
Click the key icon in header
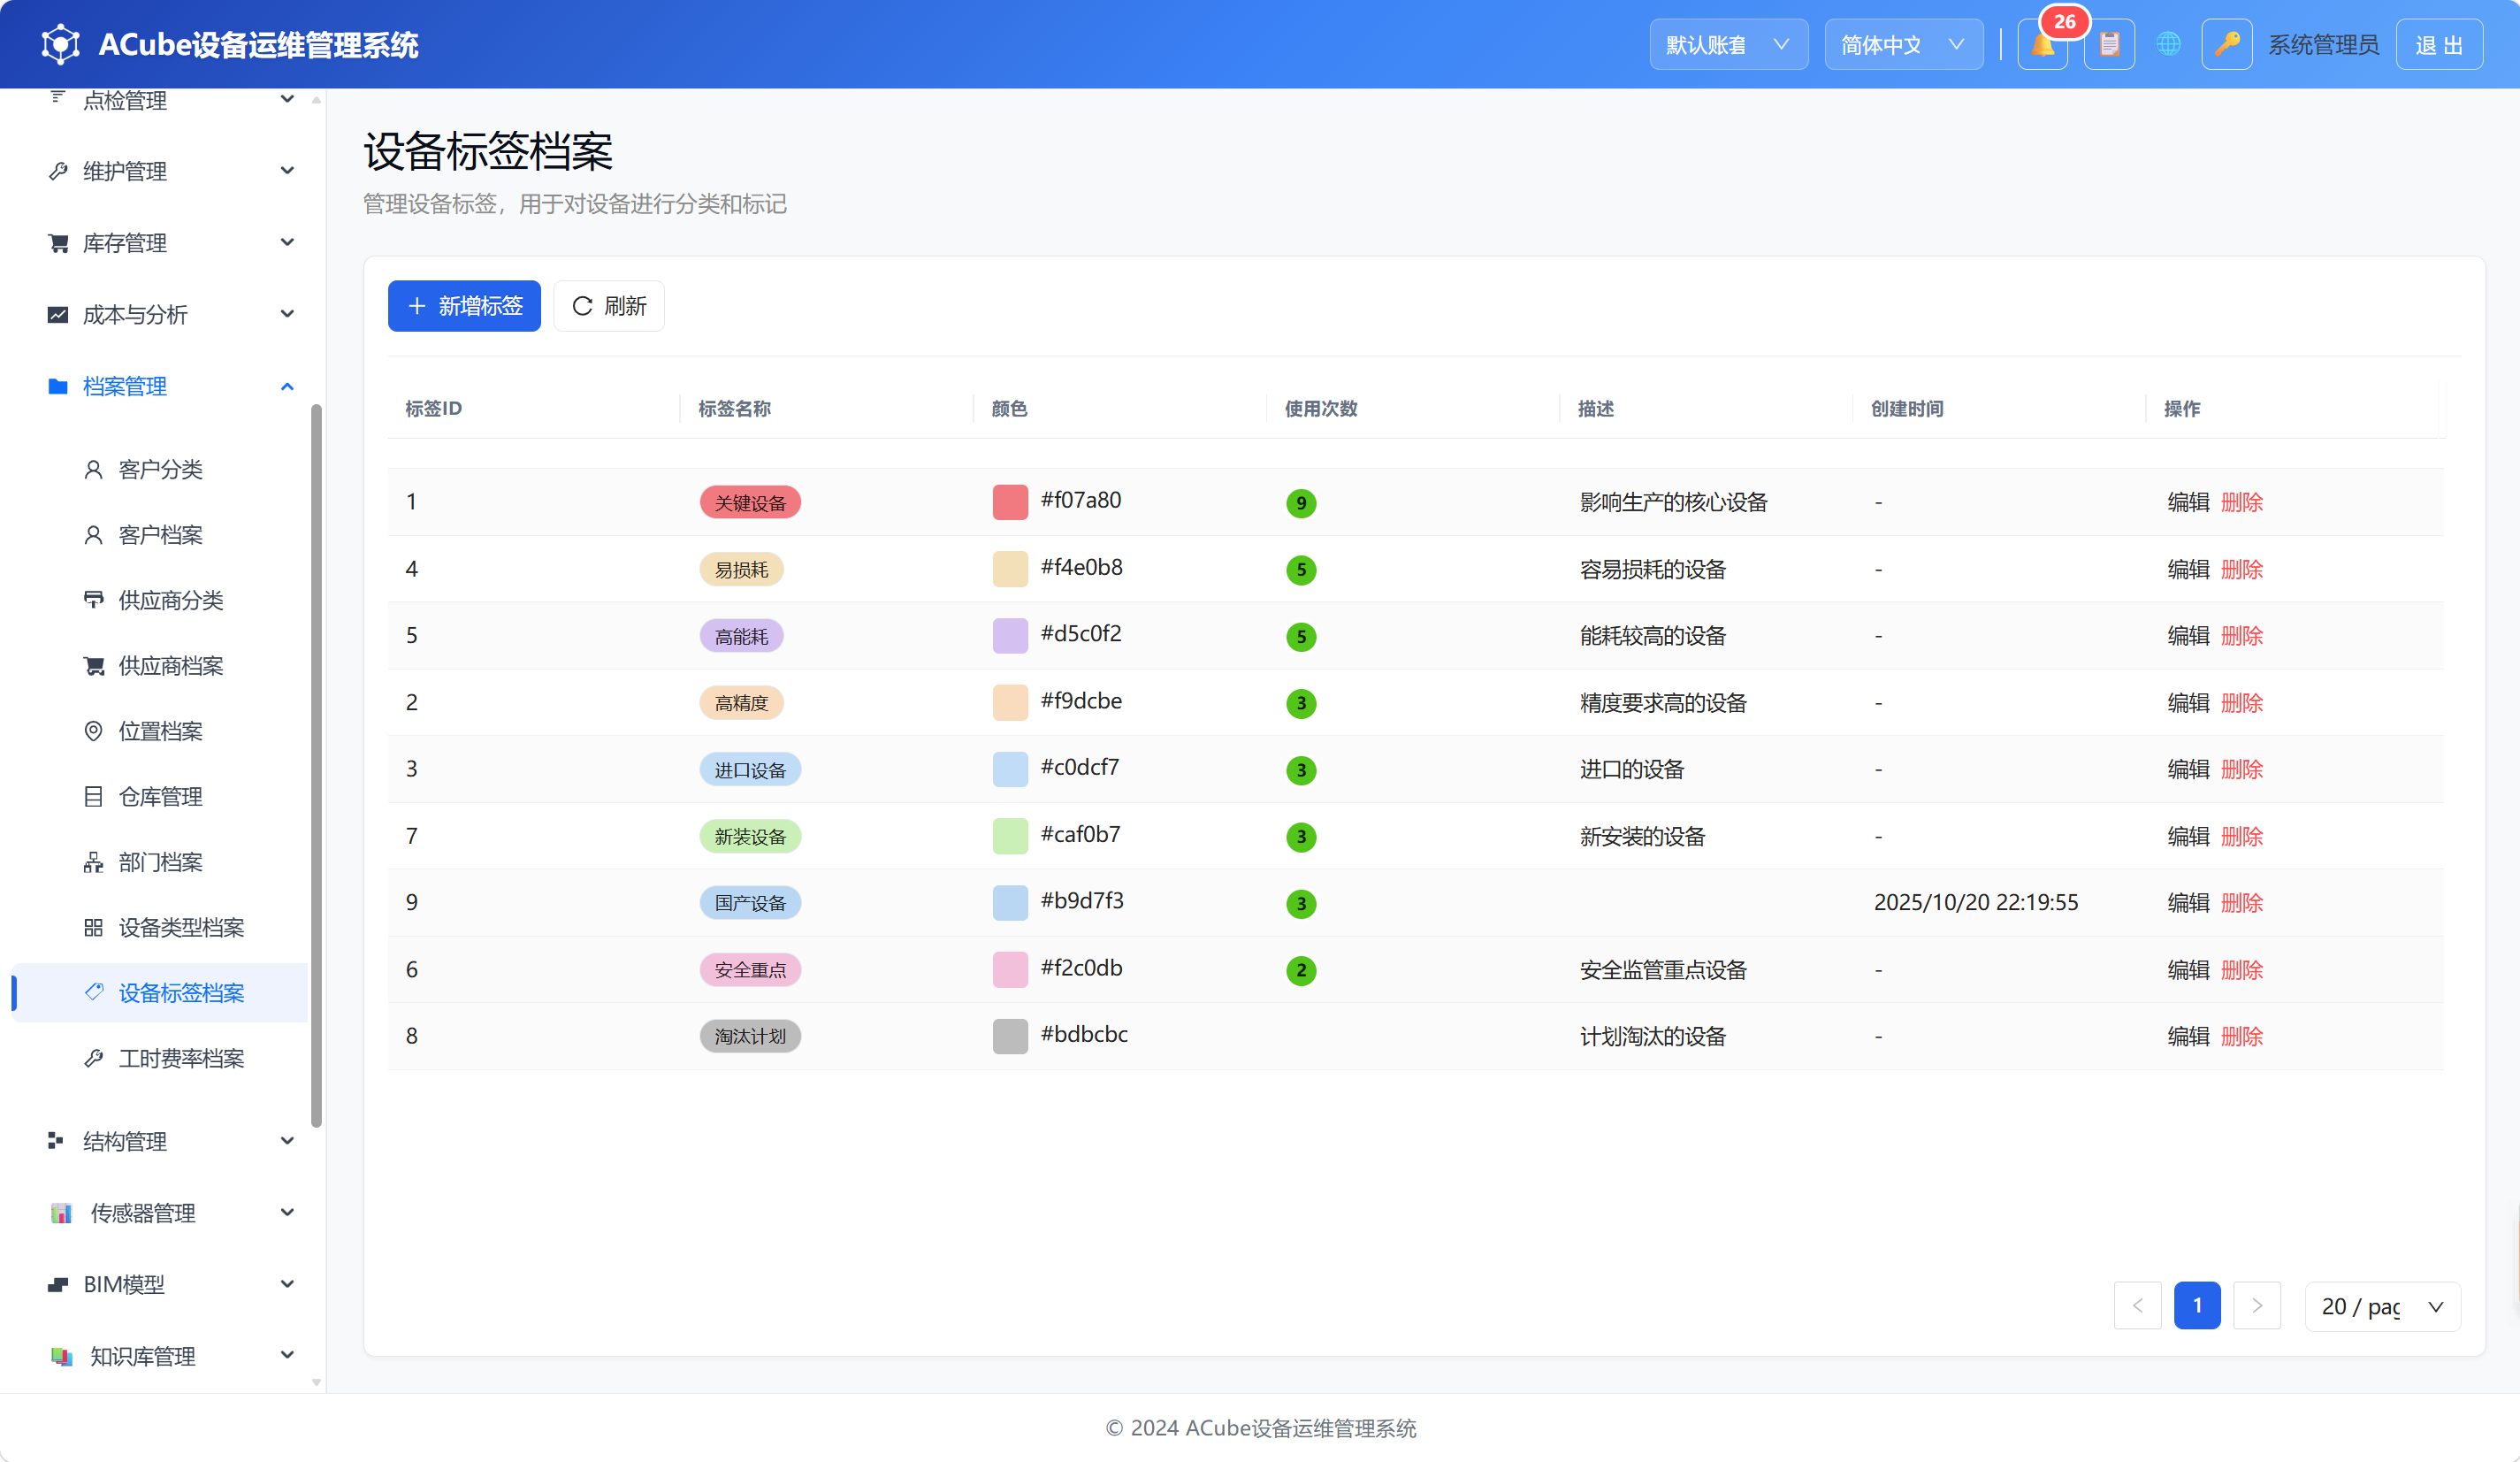[x=2226, y=45]
